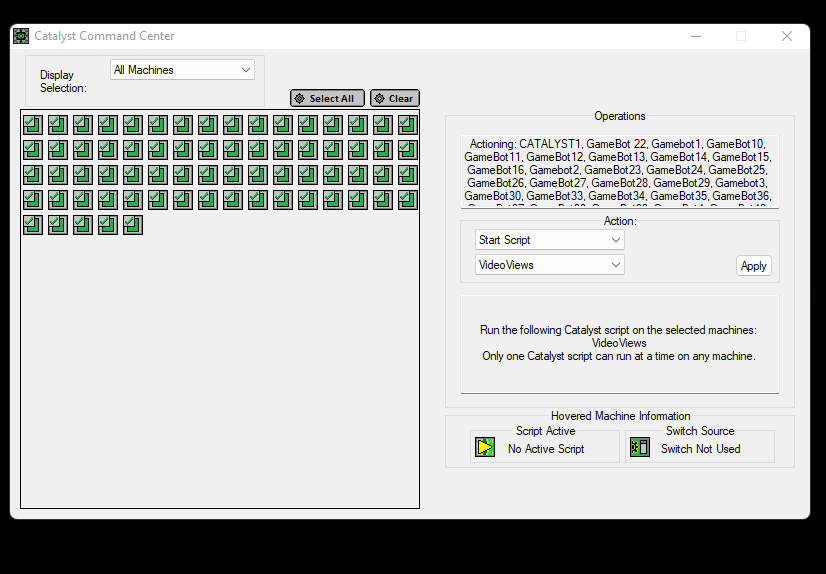
Task: Expand the Start Script action dropdown
Action: 549,240
